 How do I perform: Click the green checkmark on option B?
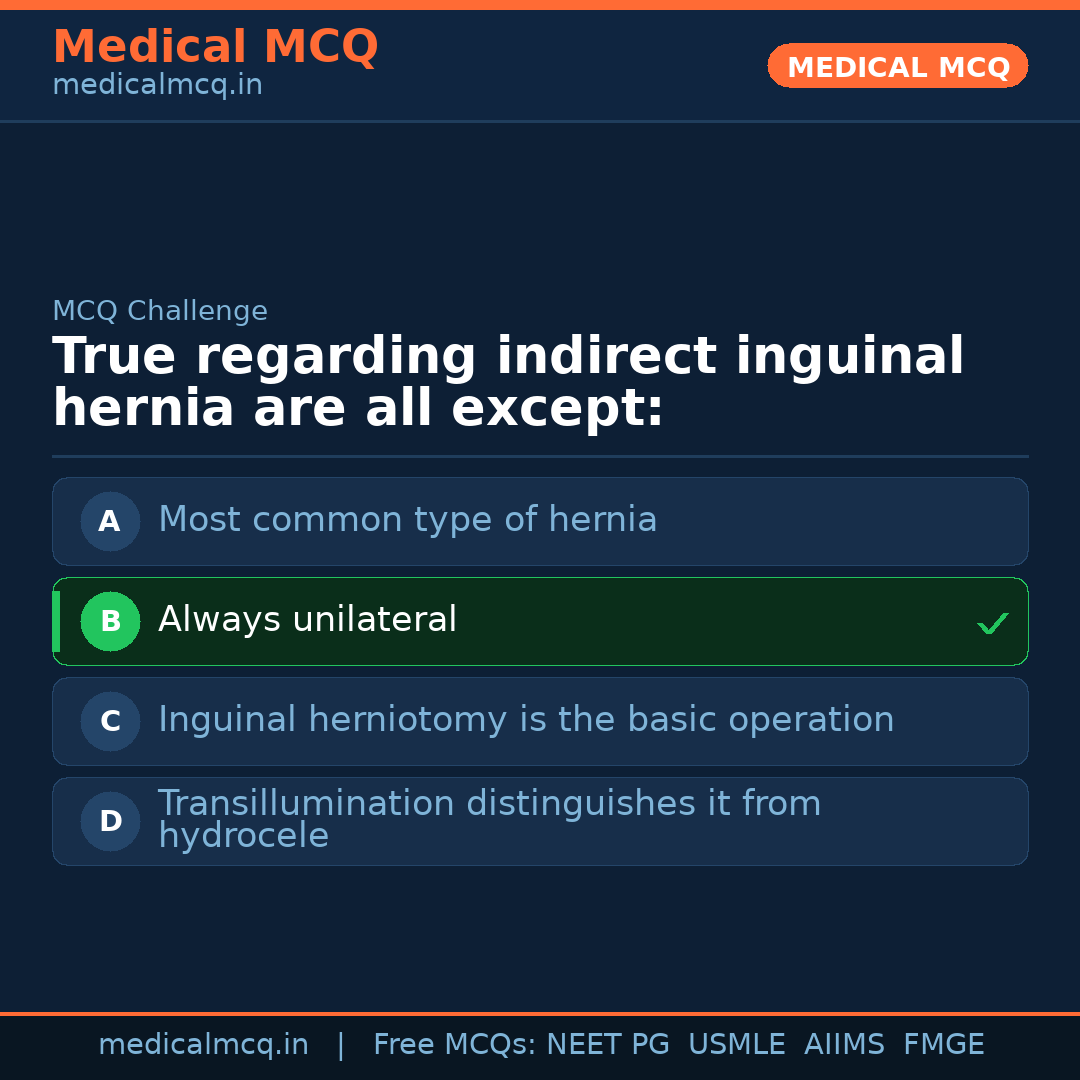[992, 623]
